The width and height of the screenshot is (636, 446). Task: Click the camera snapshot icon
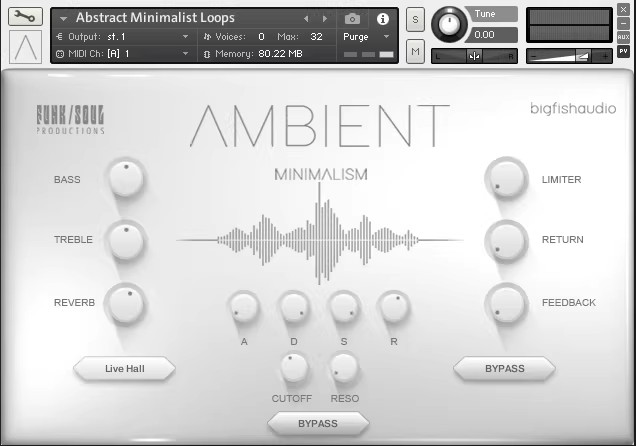tap(352, 18)
